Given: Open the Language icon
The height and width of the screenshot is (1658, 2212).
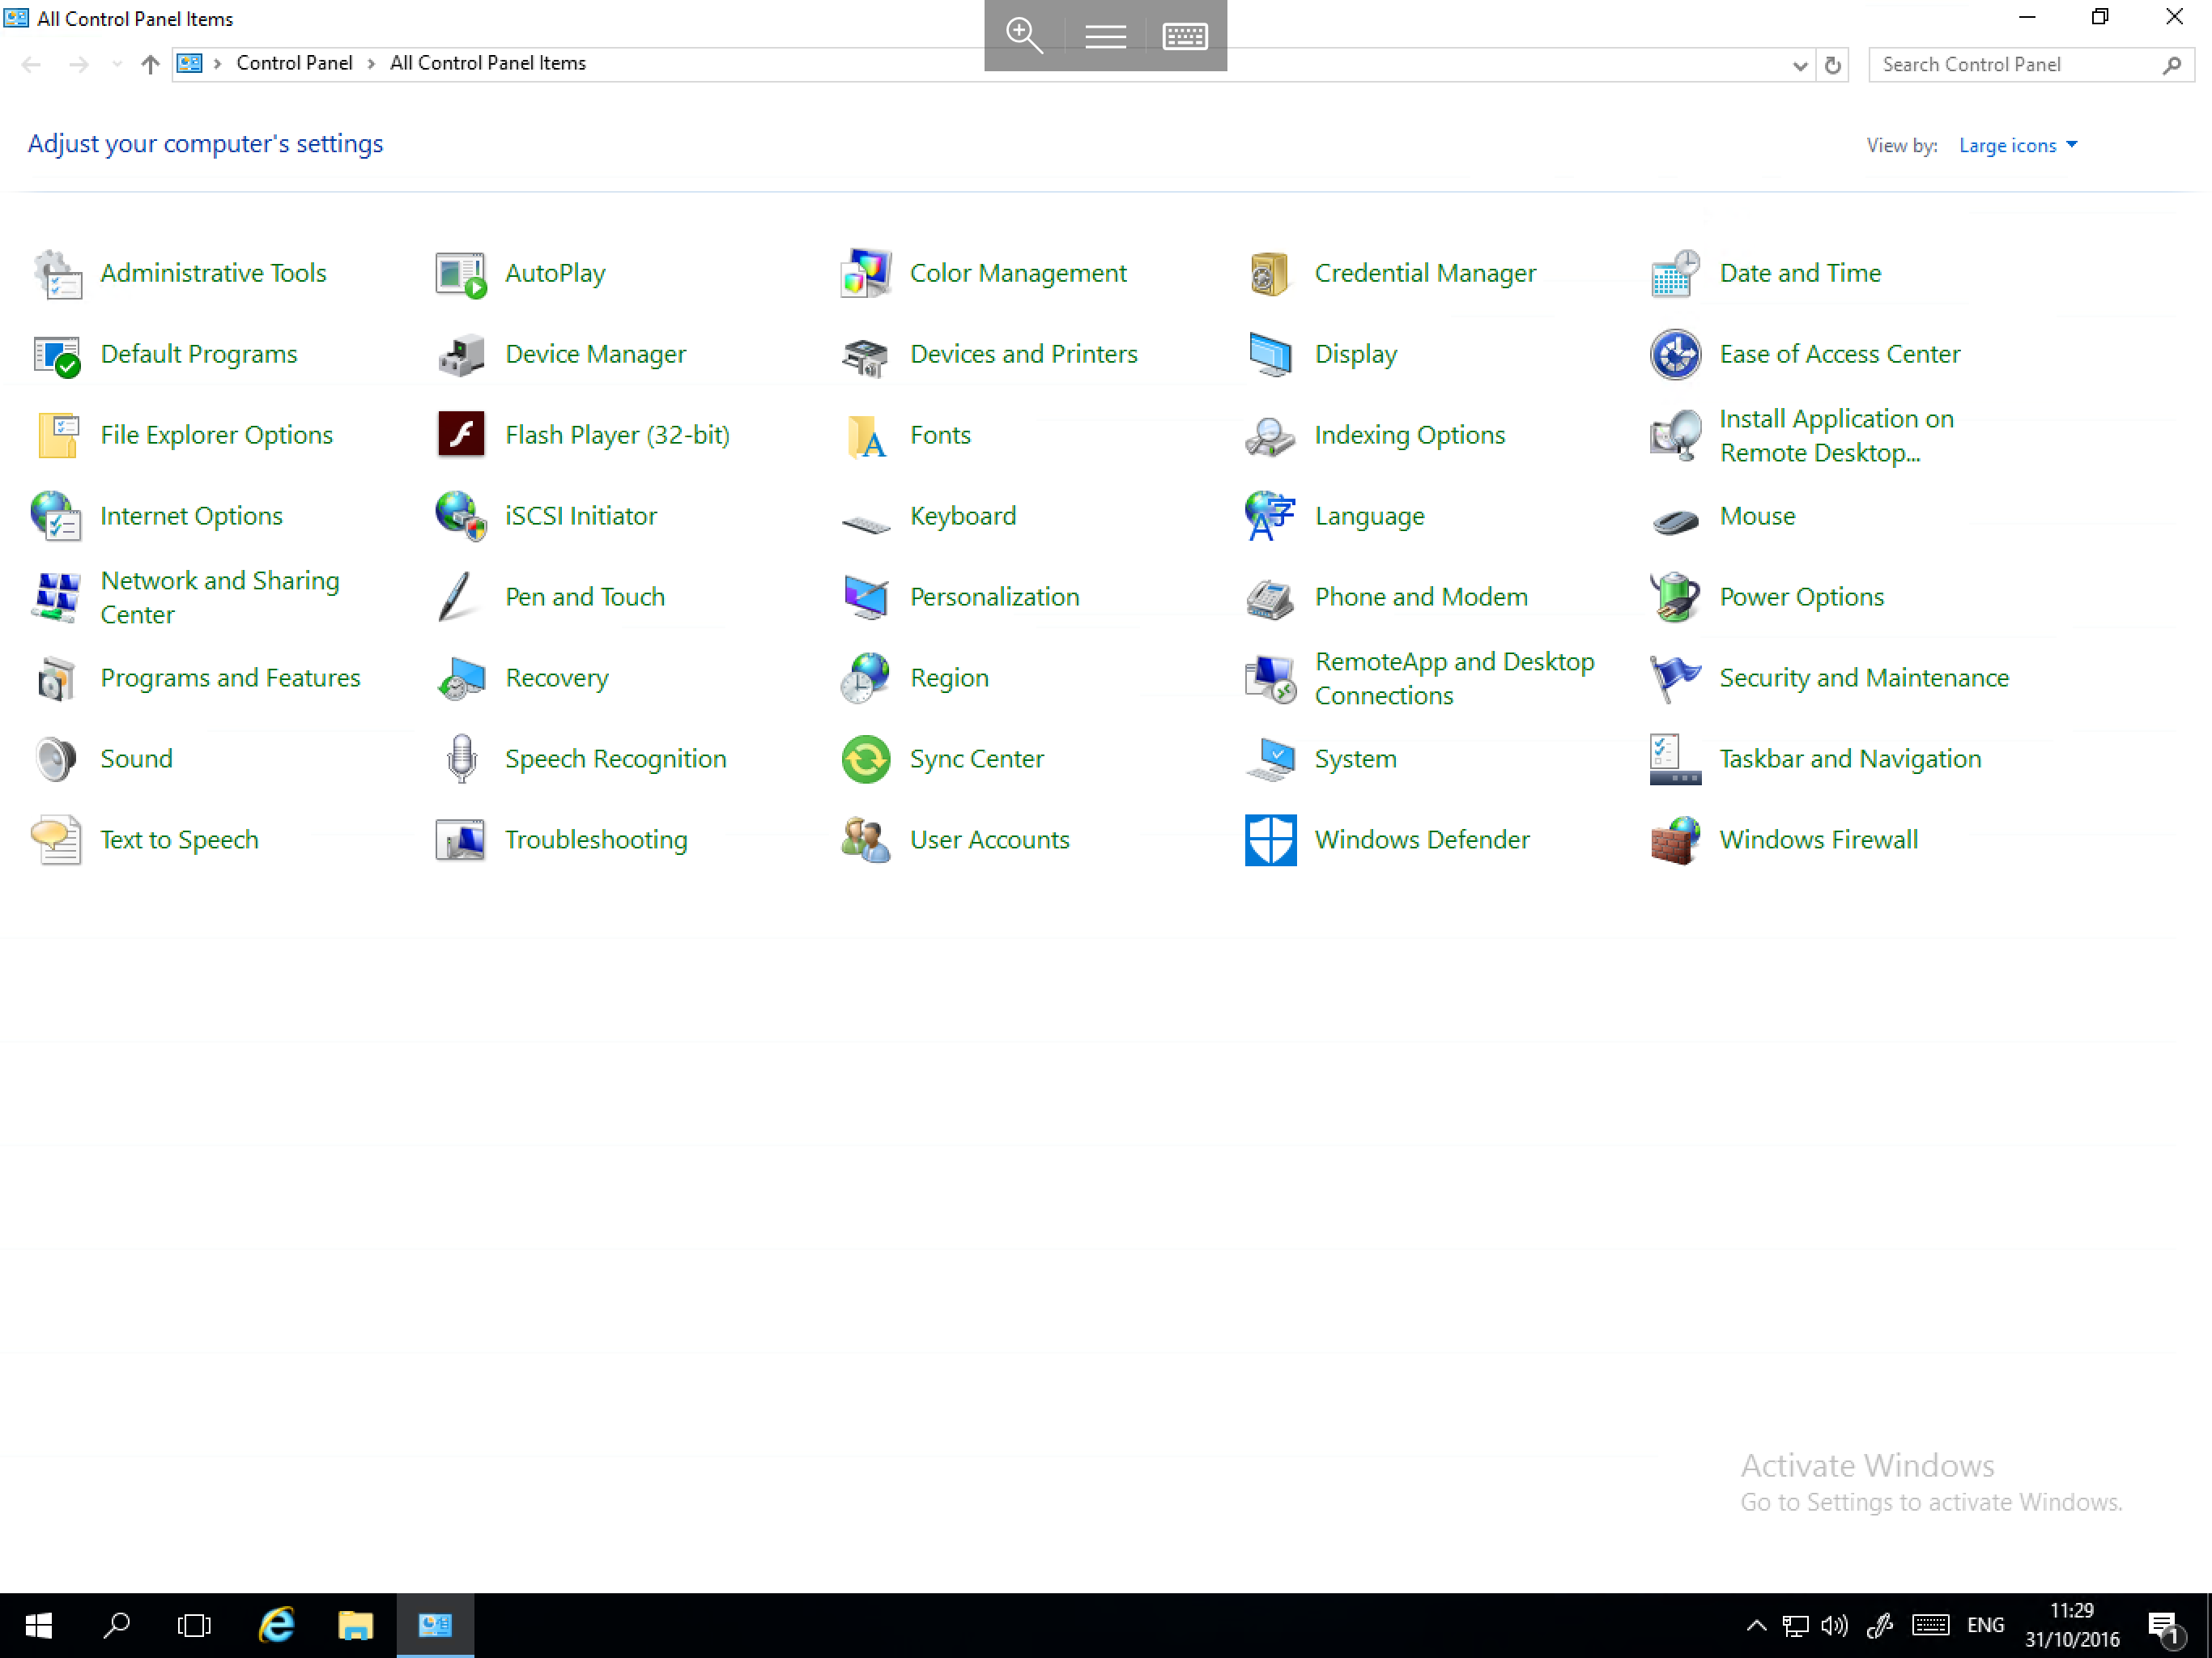Looking at the screenshot, I should [1270, 517].
